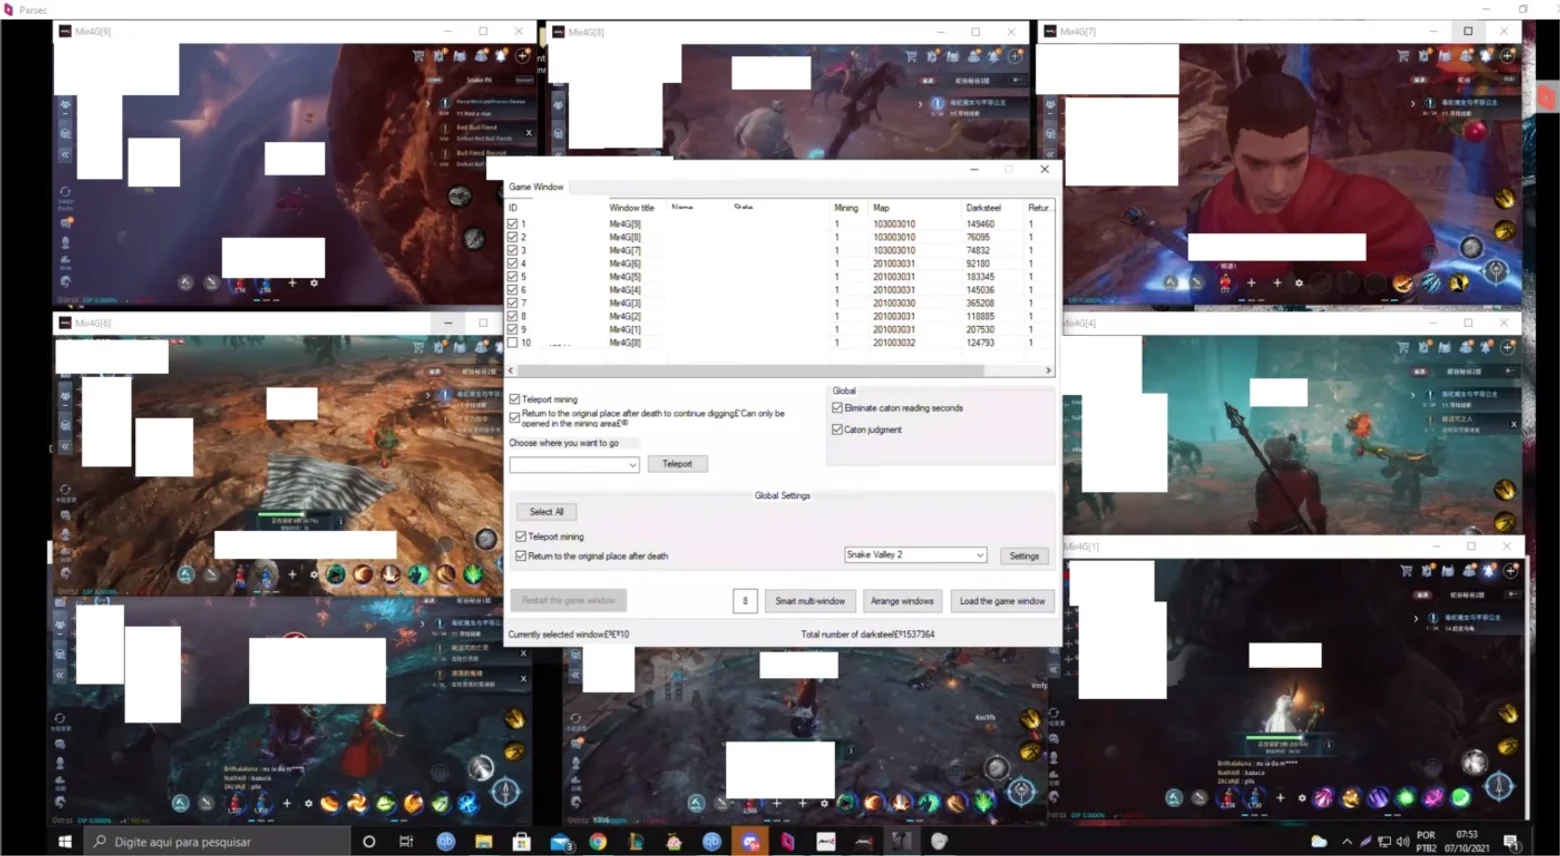This screenshot has width=1560, height=856.
Task: Expand the teleport destination dropdown
Action: [x=574, y=464]
